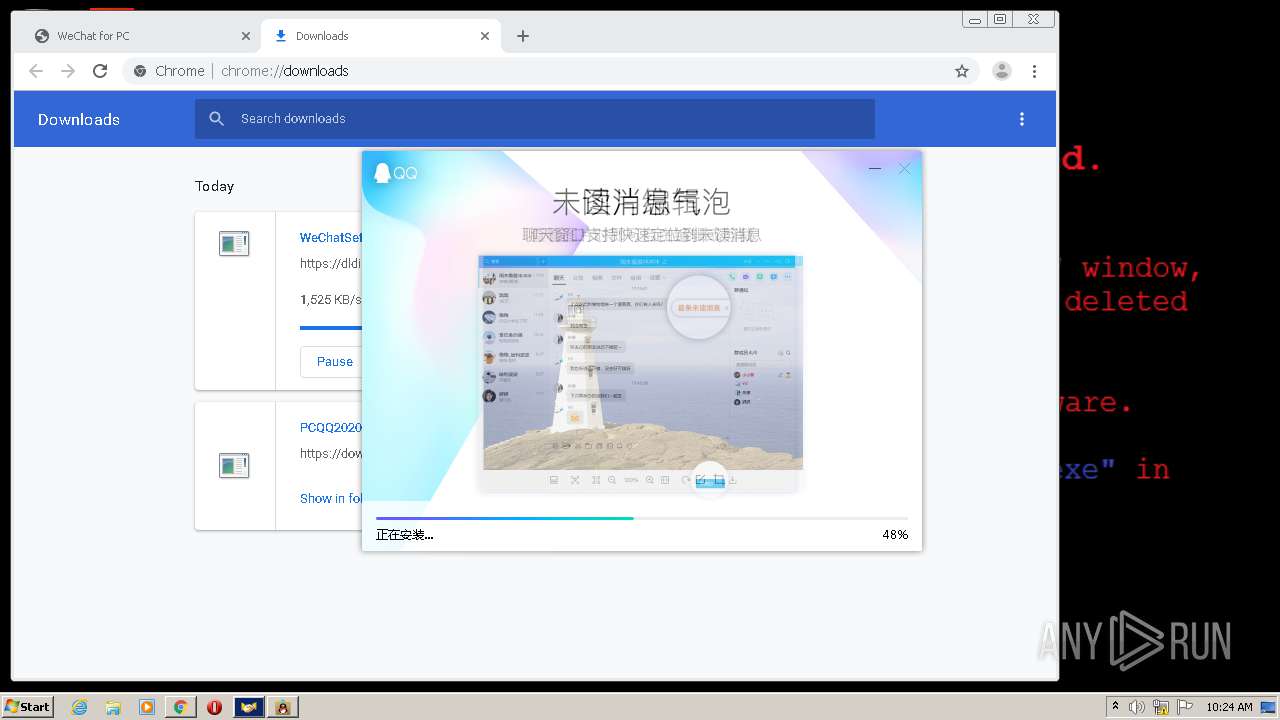Switch to the WeChat for PC tab

coord(140,36)
